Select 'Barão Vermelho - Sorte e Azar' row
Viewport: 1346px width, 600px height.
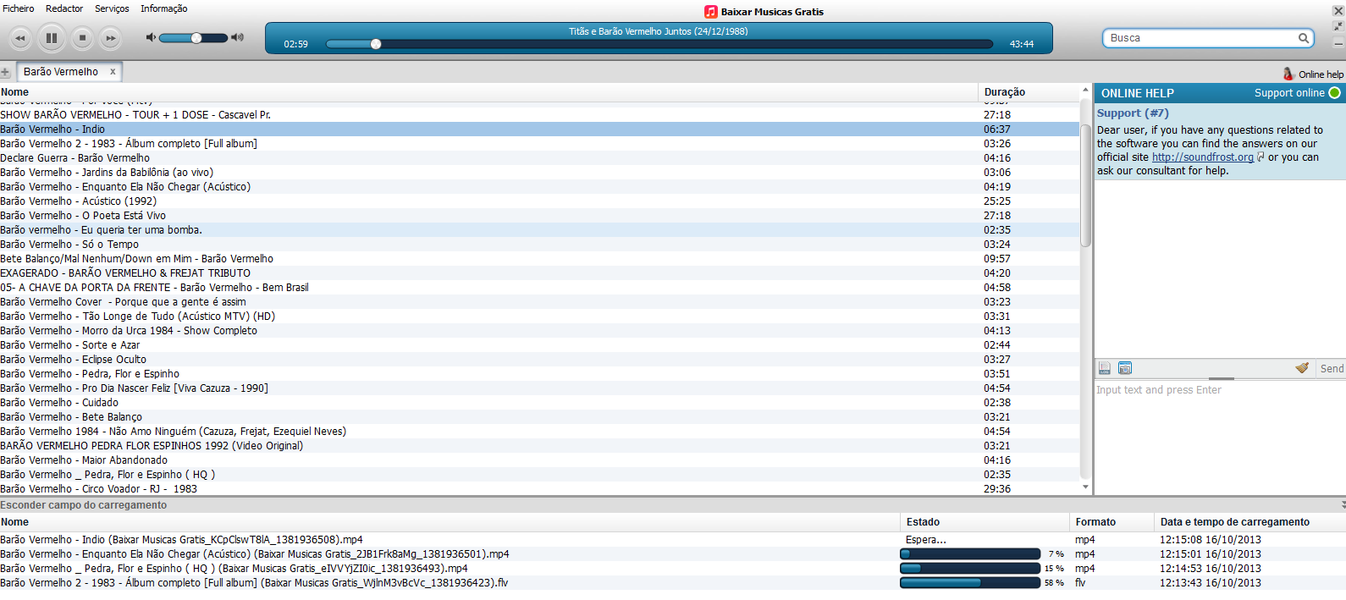pos(539,345)
